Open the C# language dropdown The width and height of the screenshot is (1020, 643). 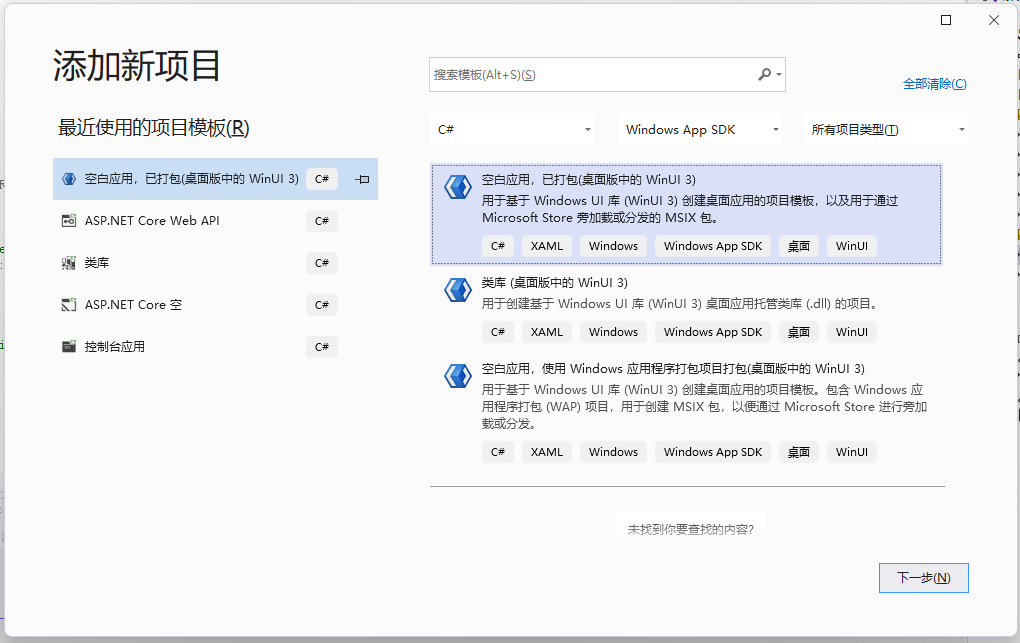point(512,129)
